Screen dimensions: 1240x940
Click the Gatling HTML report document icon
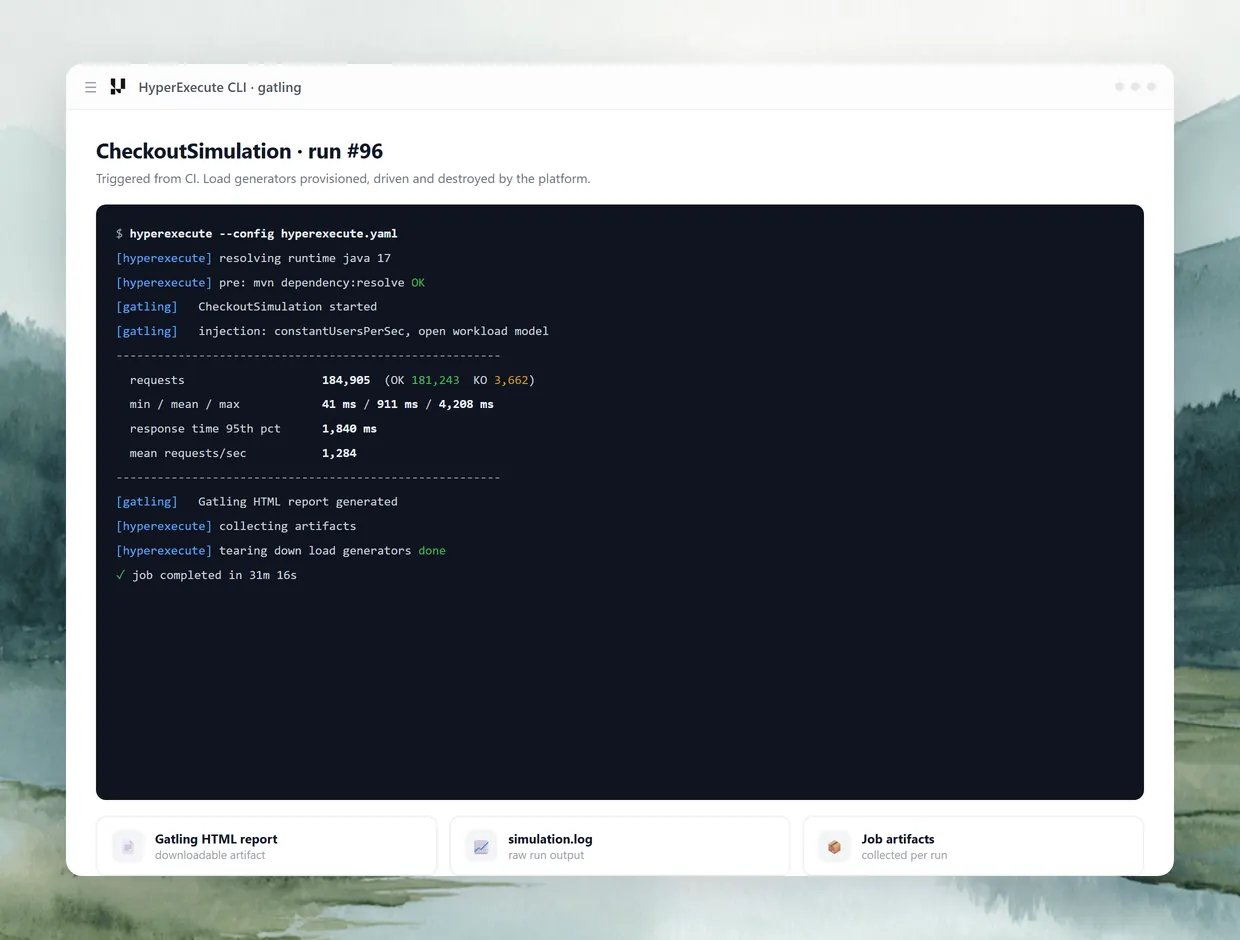[128, 847]
